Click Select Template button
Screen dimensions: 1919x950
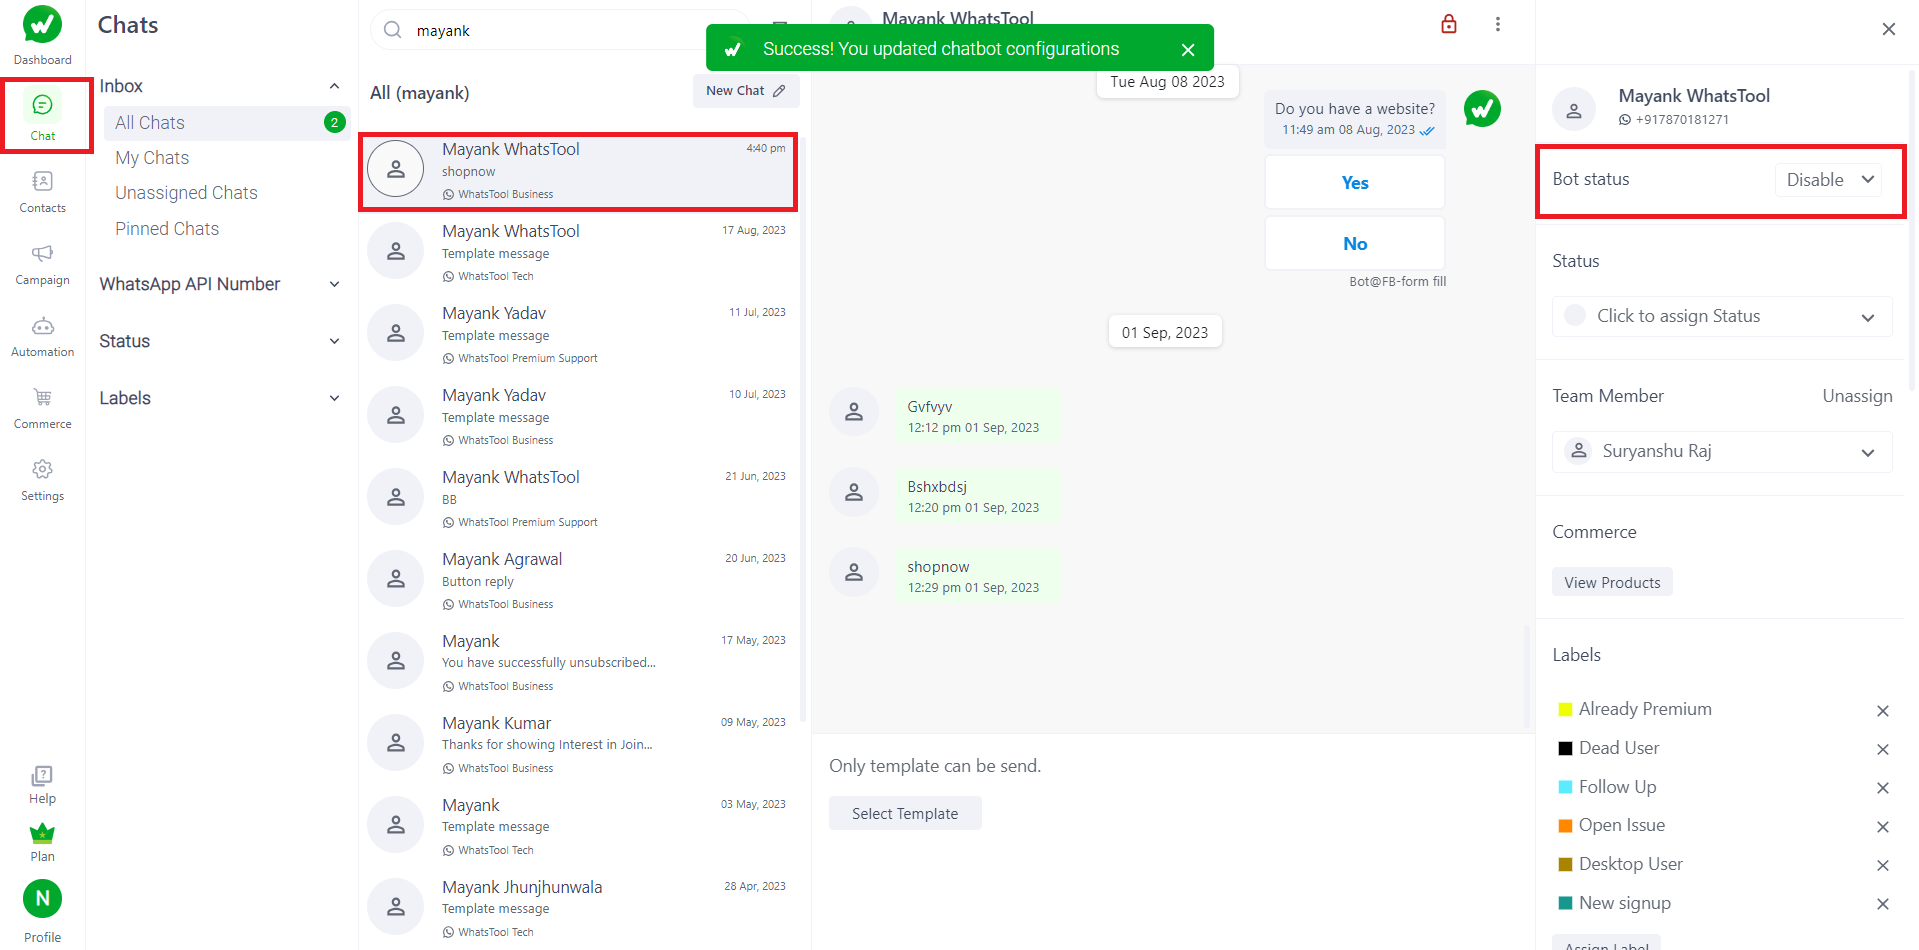click(905, 814)
